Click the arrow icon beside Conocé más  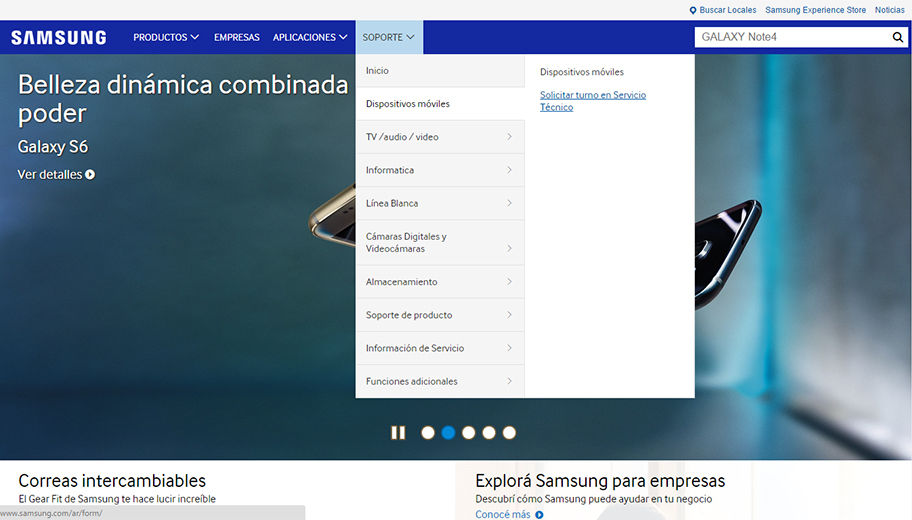coord(539,515)
